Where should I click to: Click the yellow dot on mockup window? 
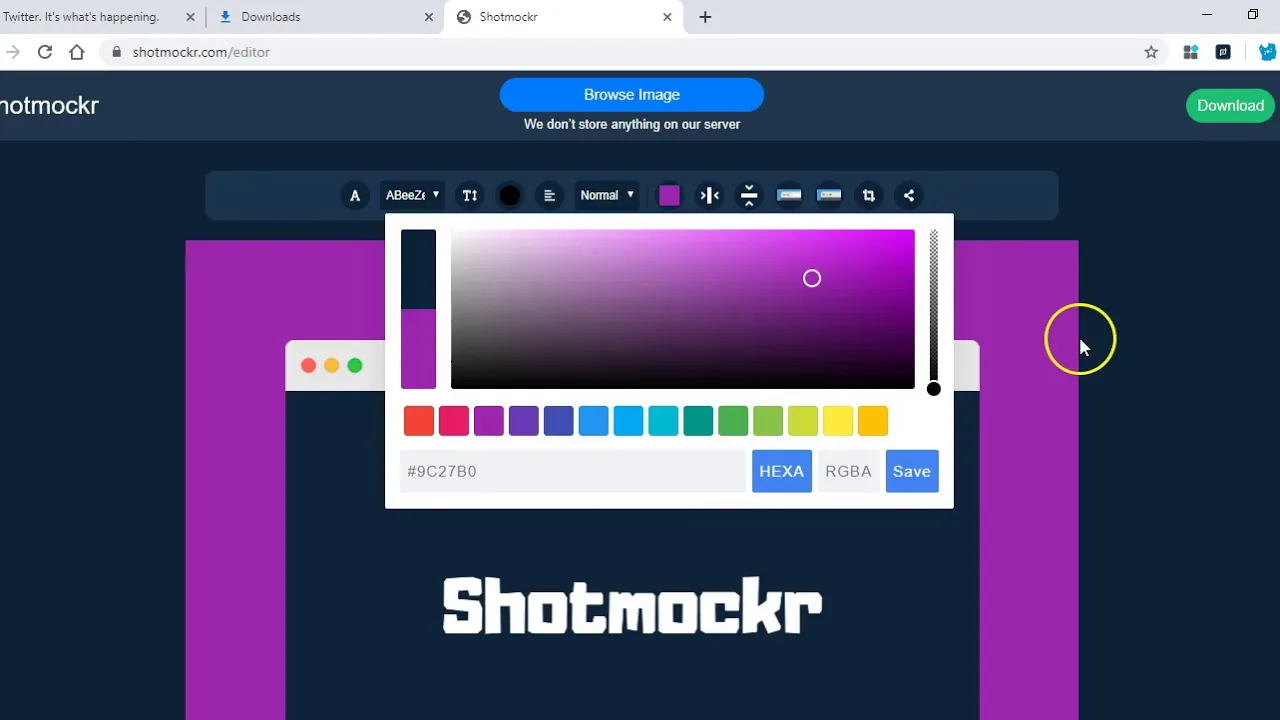tap(332, 366)
